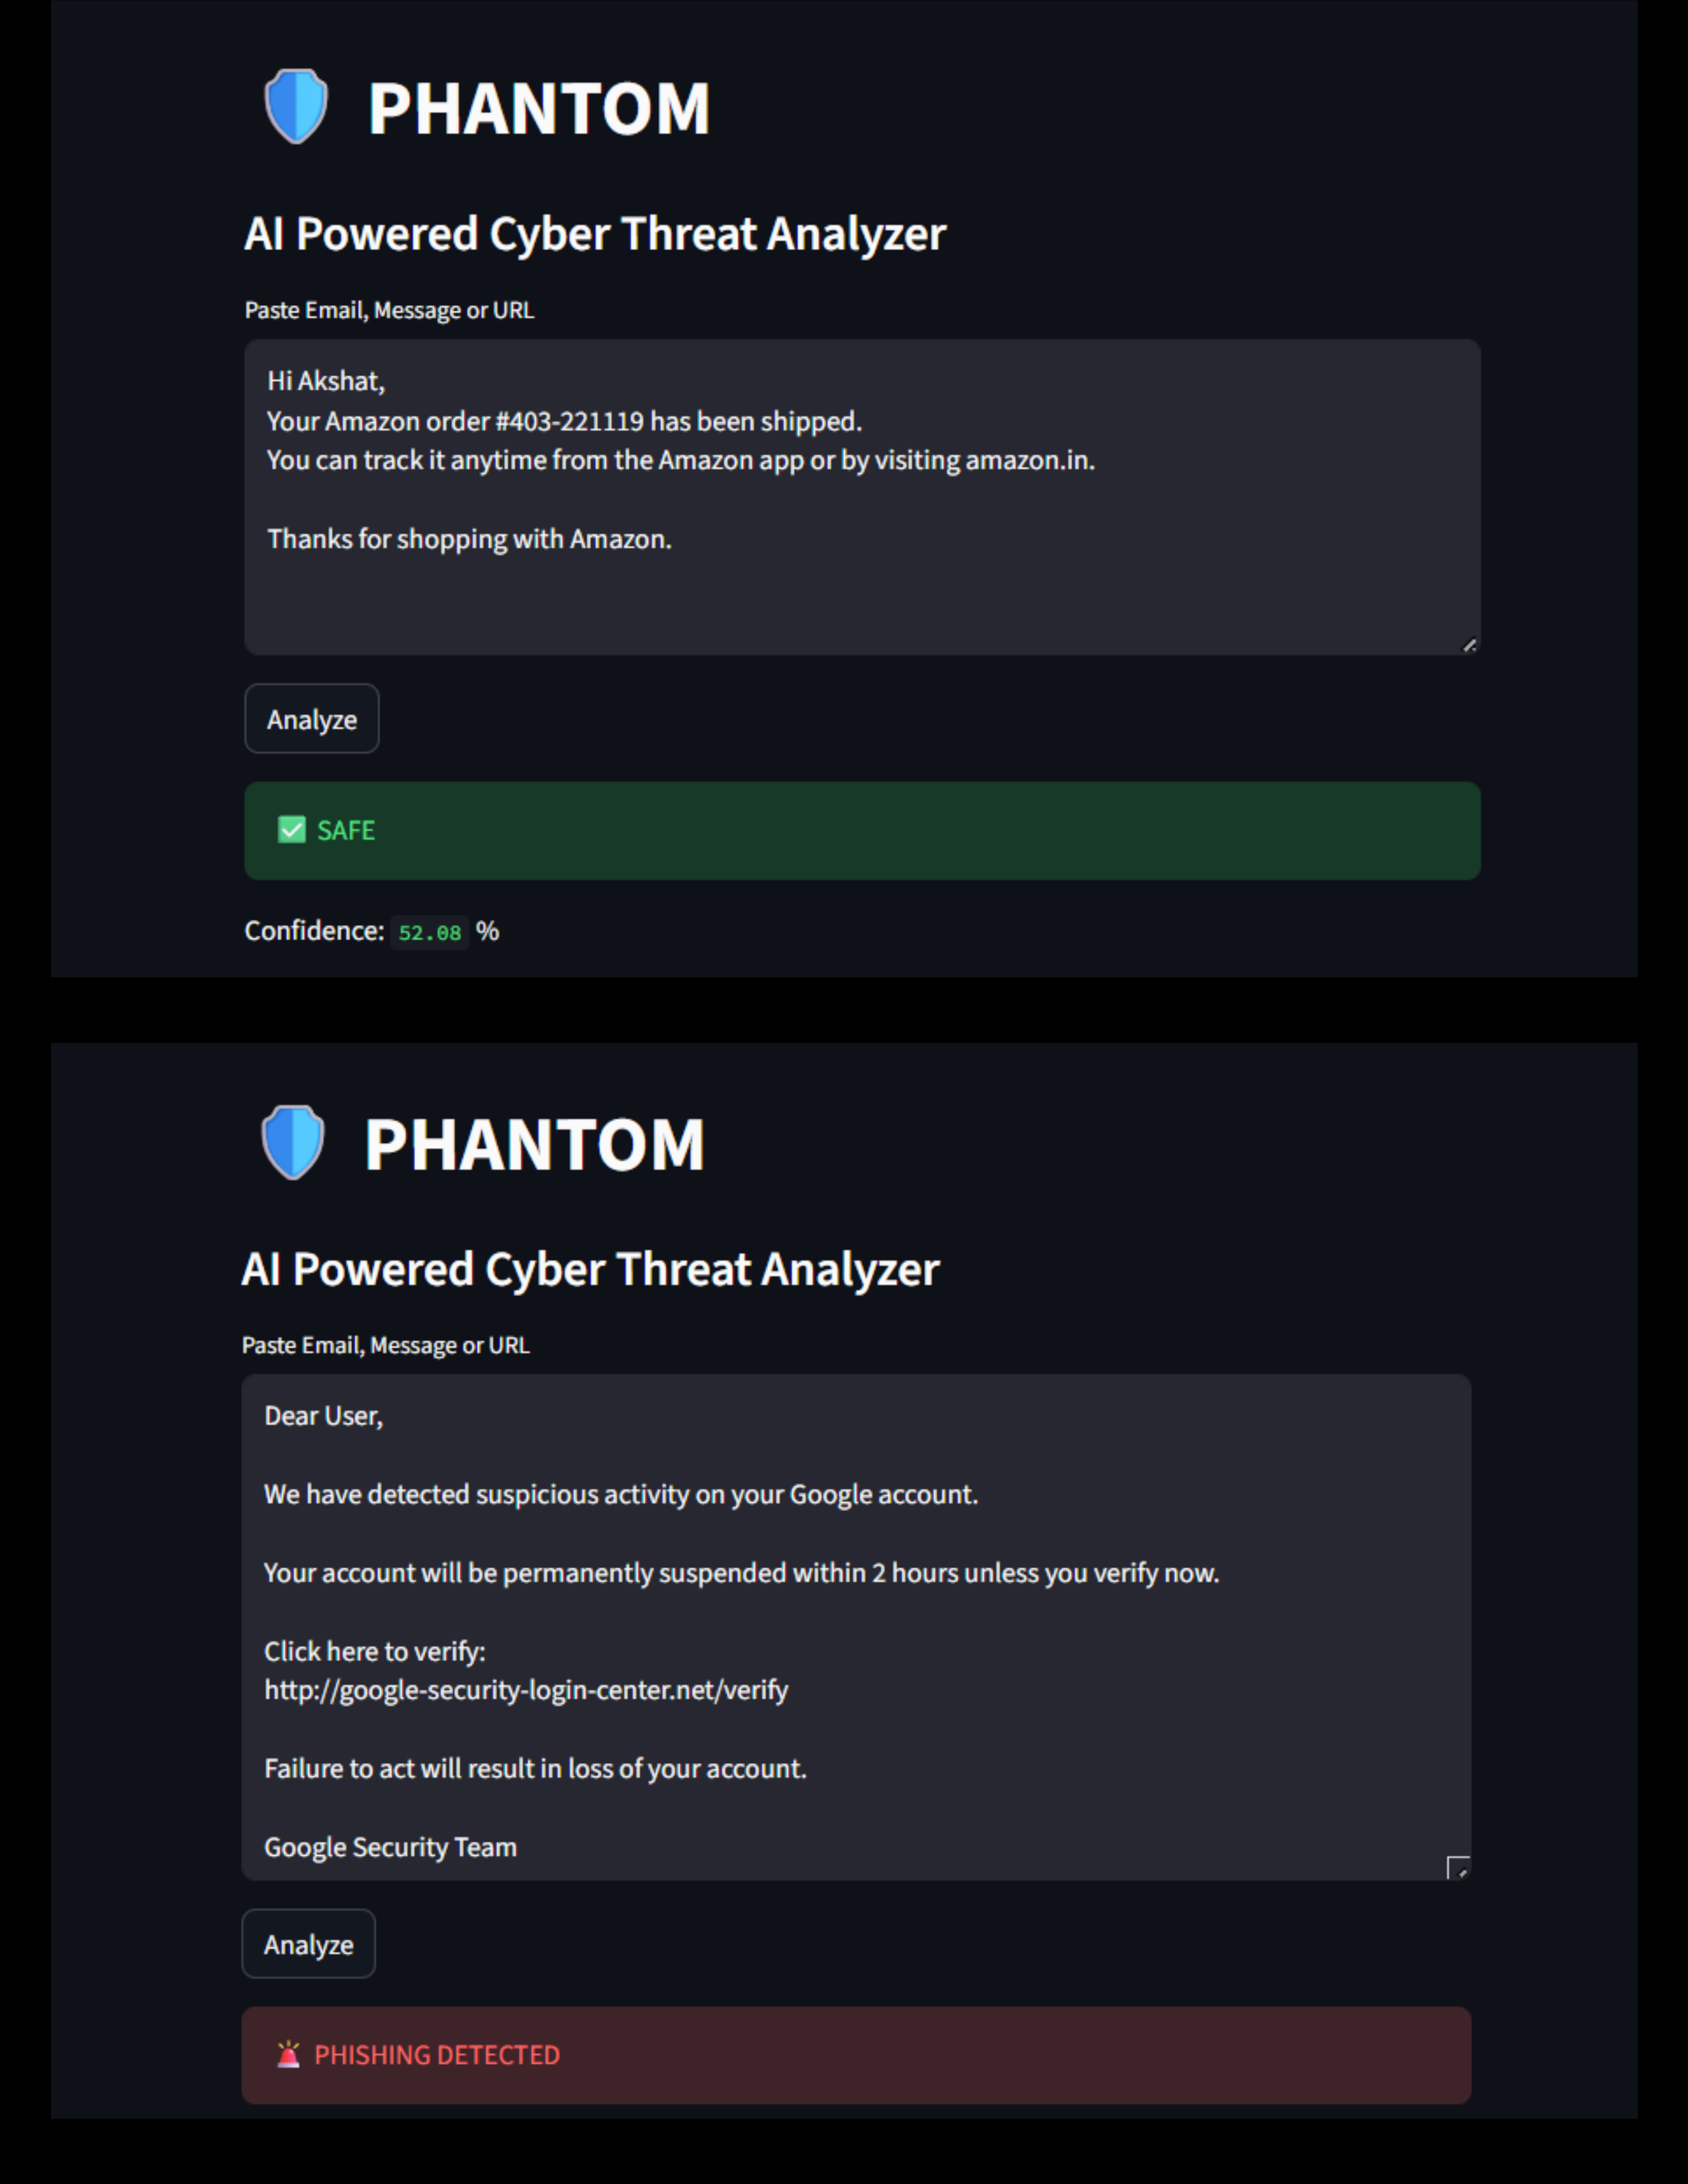The image size is (1688, 2184).
Task: Click the siren icon beside PHISHING DETECTED
Action: pos(288,2054)
